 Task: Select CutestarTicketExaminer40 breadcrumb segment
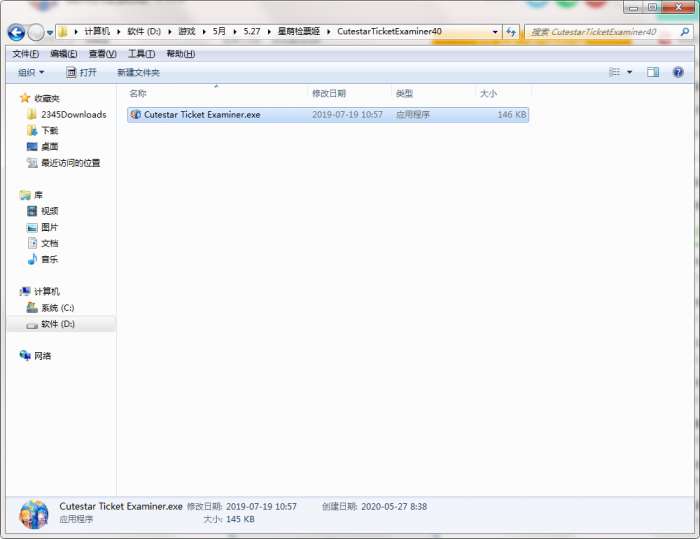click(x=389, y=31)
